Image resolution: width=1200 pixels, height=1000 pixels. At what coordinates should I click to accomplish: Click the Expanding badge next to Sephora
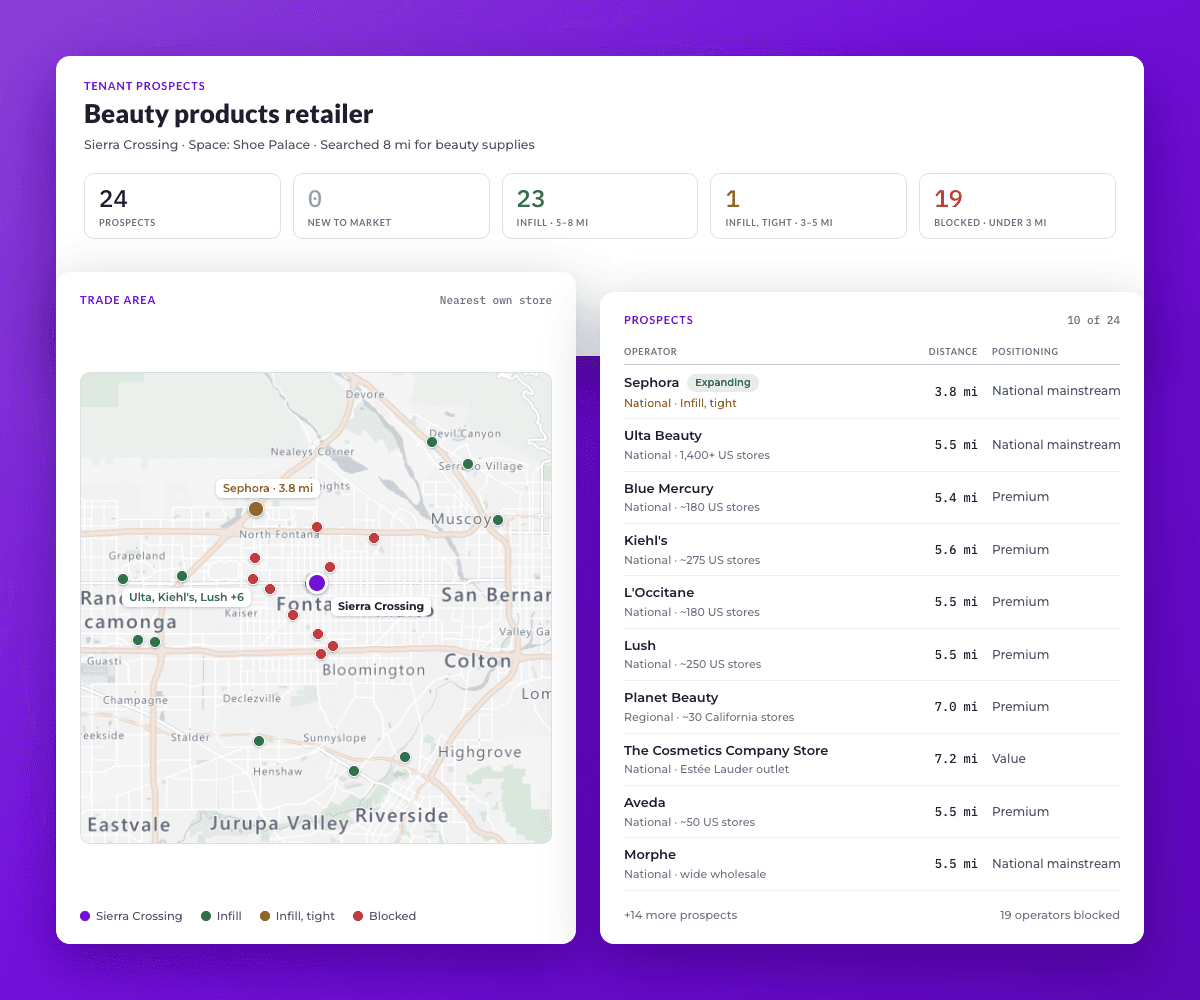tap(723, 383)
